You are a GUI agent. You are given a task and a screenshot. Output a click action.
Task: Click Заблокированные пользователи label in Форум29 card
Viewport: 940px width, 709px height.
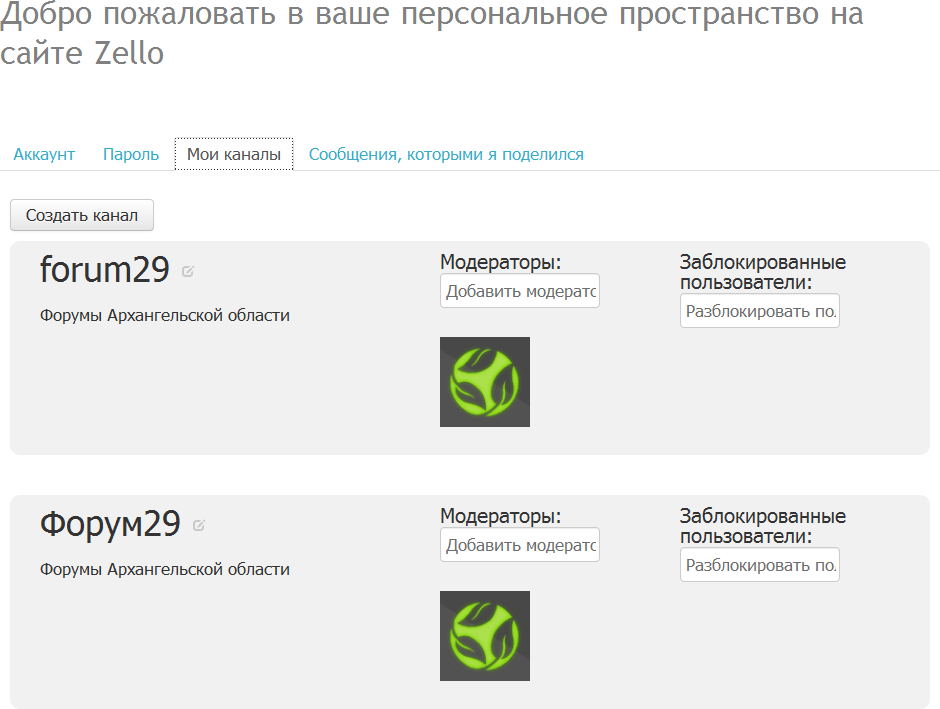coord(763,526)
